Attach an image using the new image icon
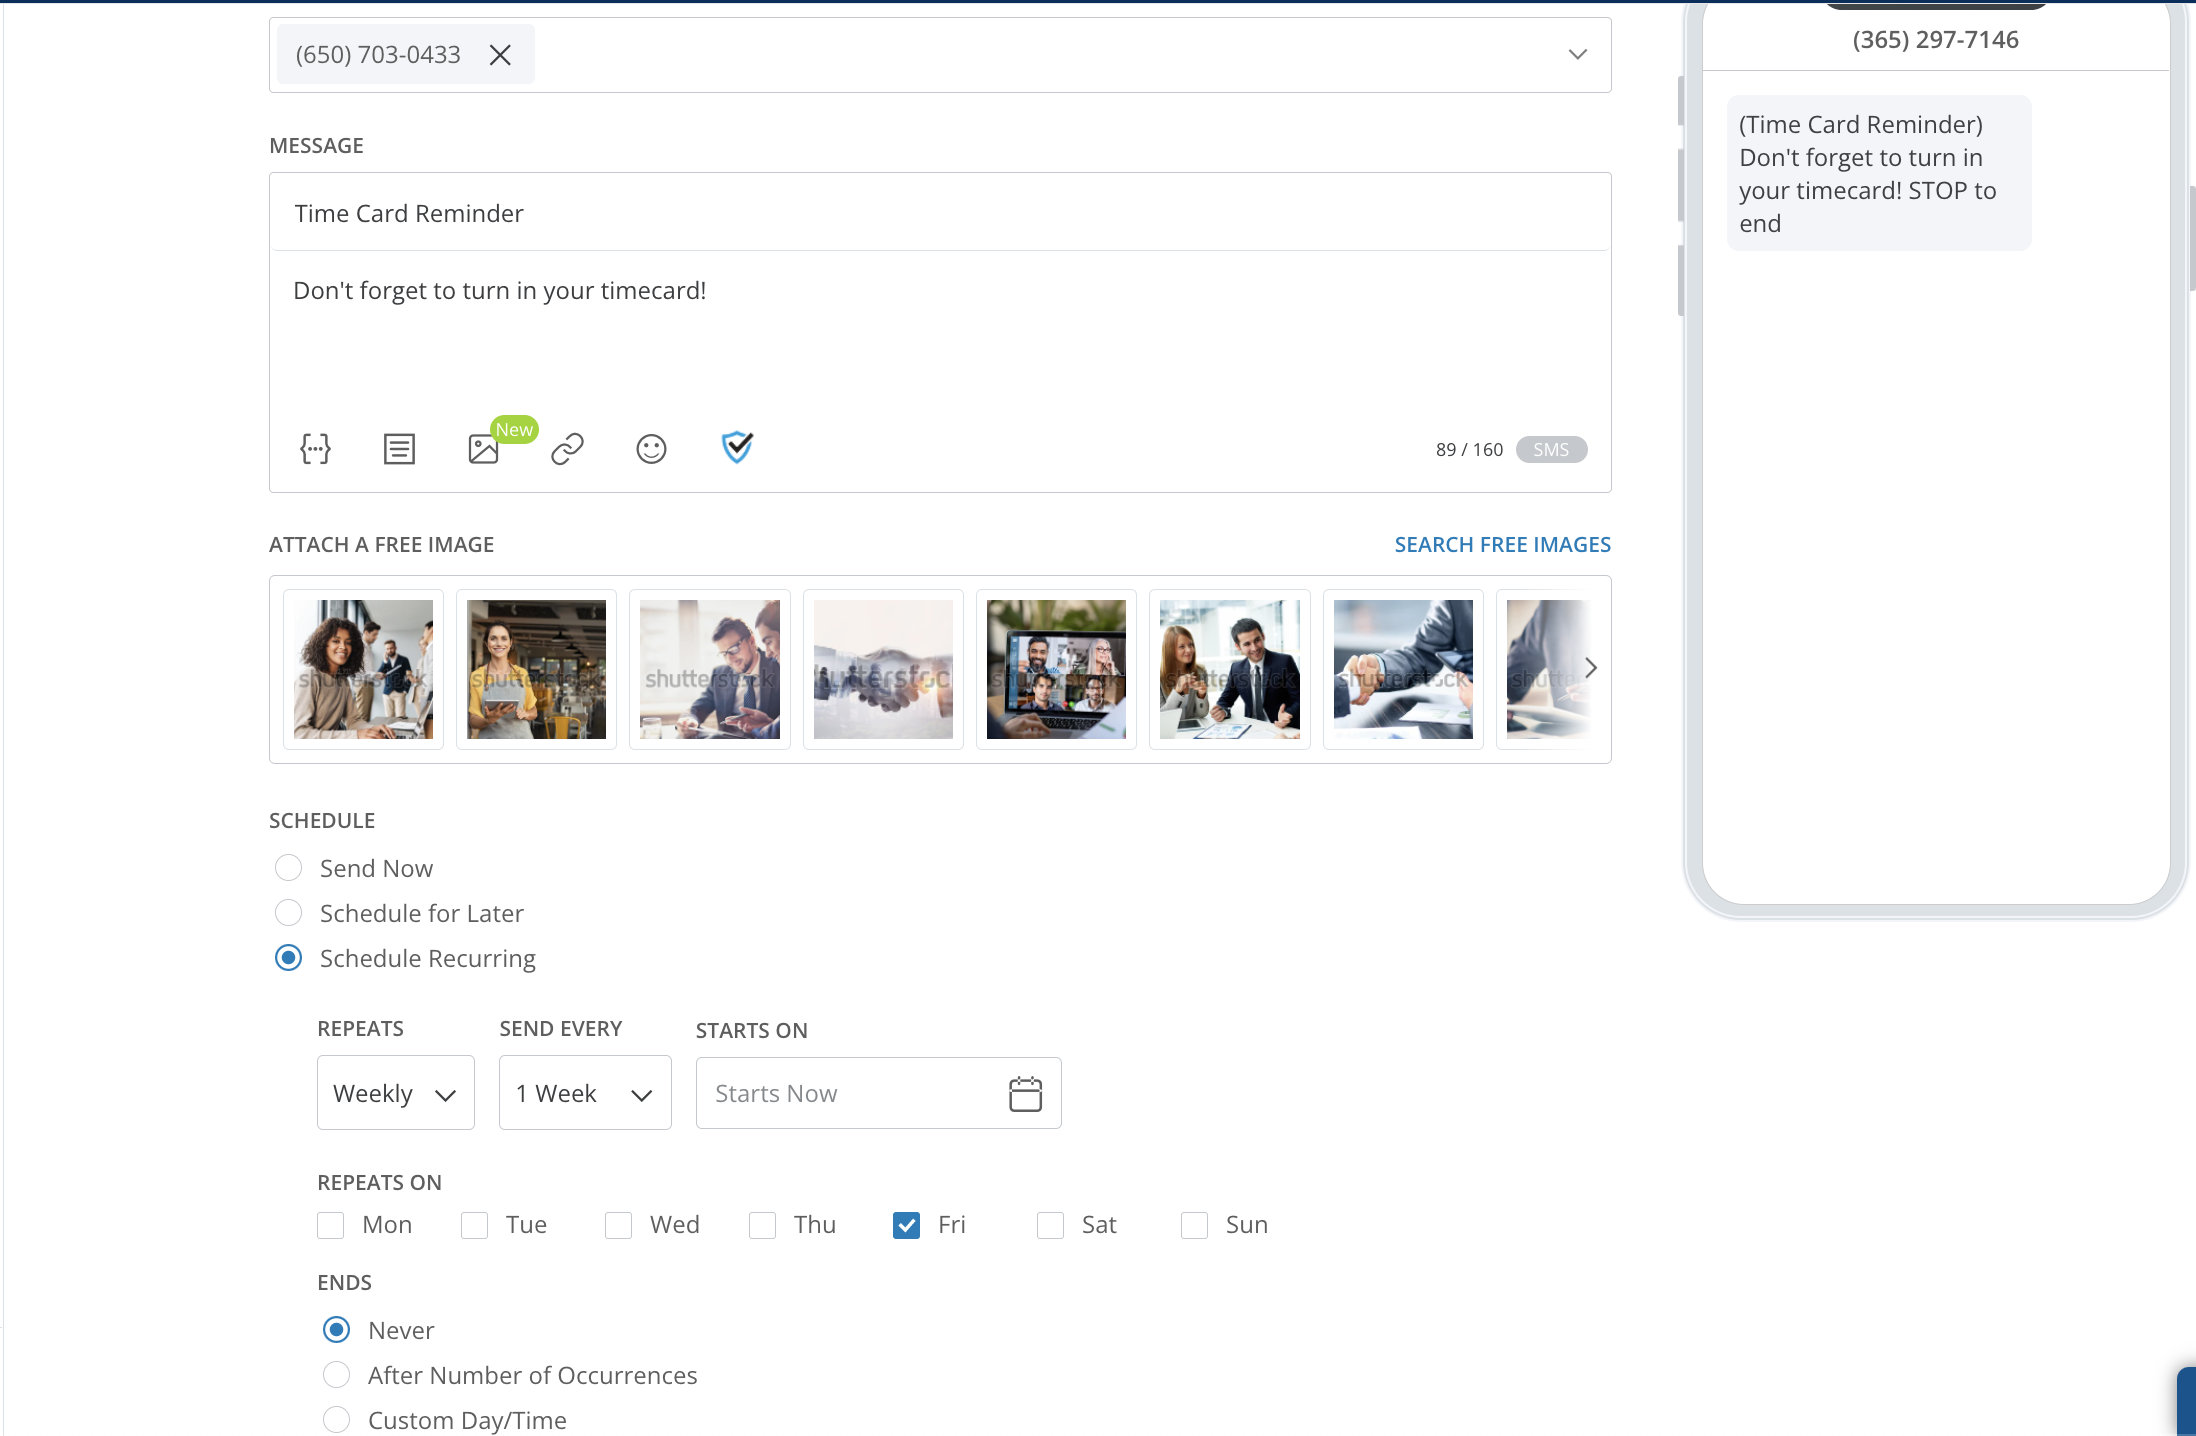The height and width of the screenshot is (1436, 2196). (x=483, y=449)
